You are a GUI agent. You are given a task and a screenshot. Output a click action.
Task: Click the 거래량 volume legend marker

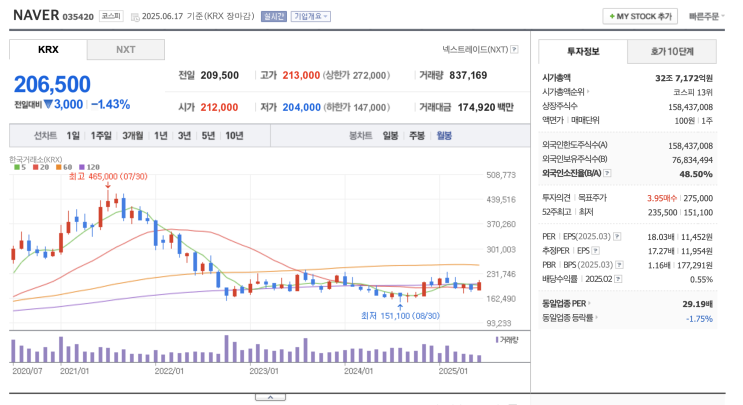tap(497, 340)
